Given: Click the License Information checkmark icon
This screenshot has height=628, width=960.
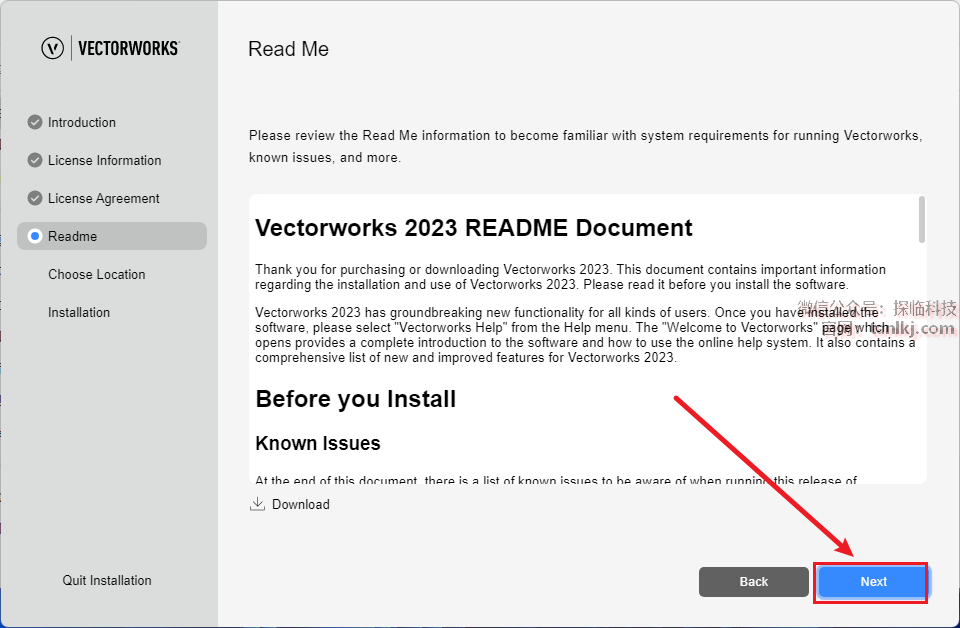Looking at the screenshot, I should [35, 160].
